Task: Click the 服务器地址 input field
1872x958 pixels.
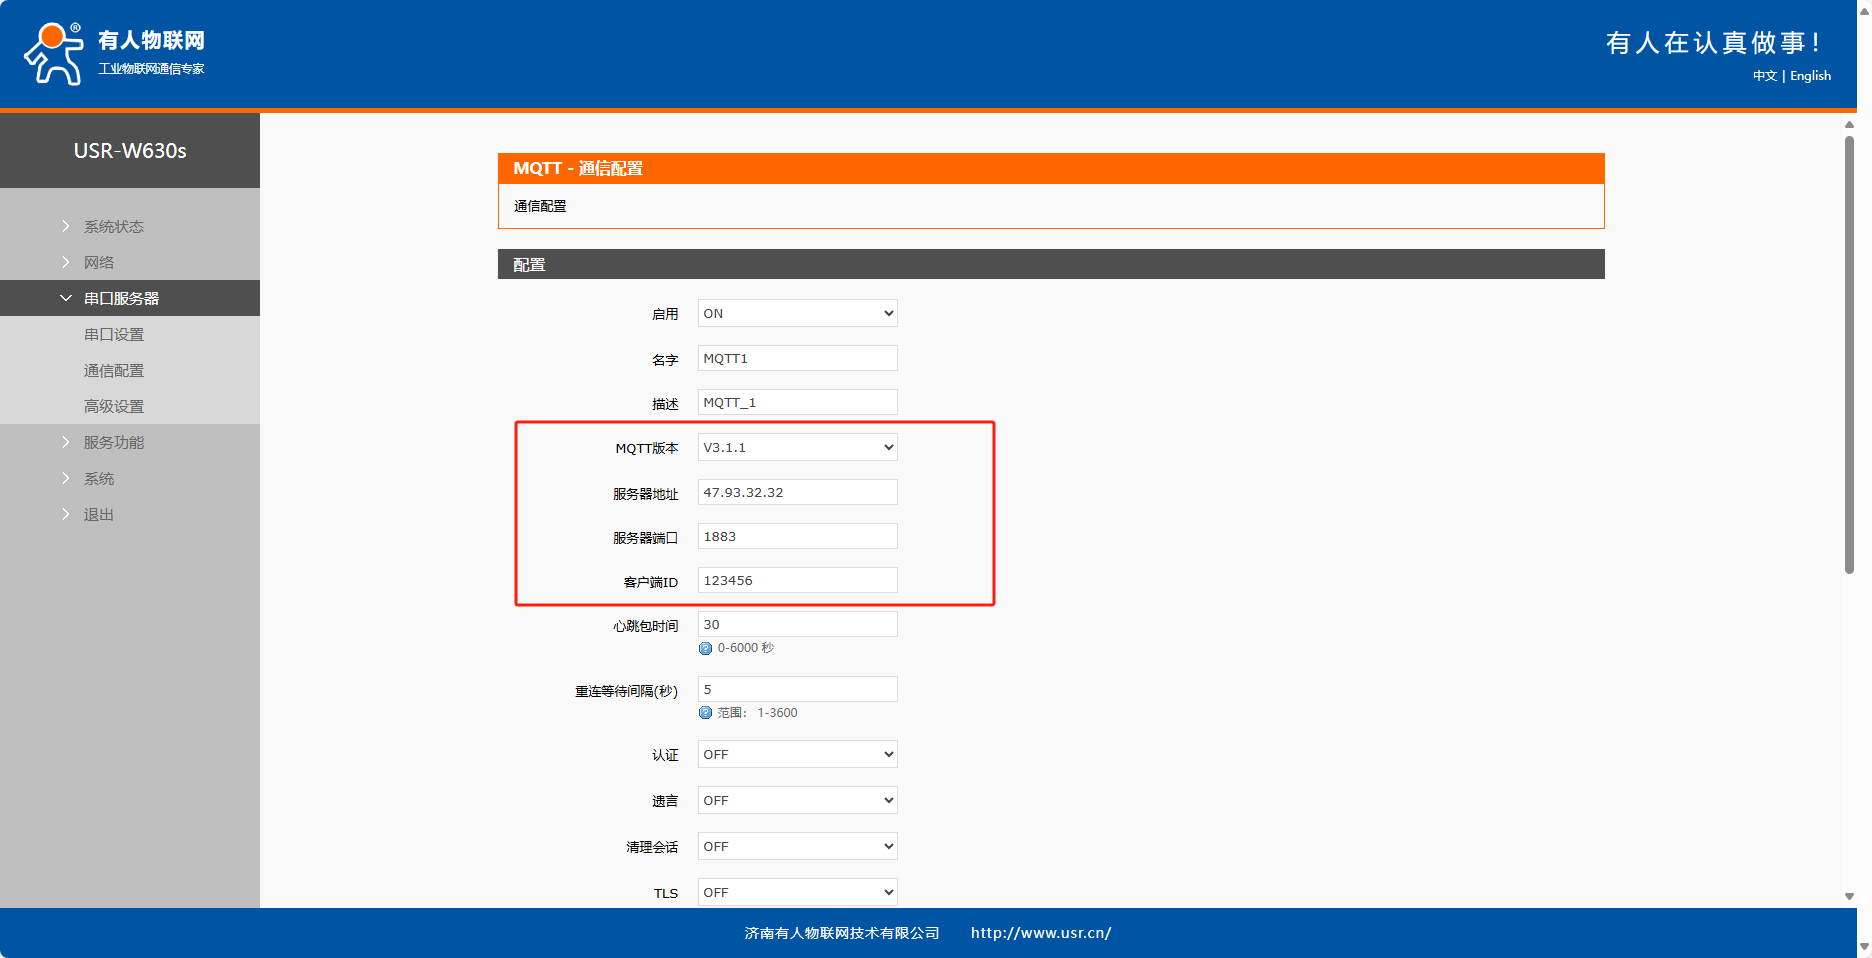Action: [797, 492]
